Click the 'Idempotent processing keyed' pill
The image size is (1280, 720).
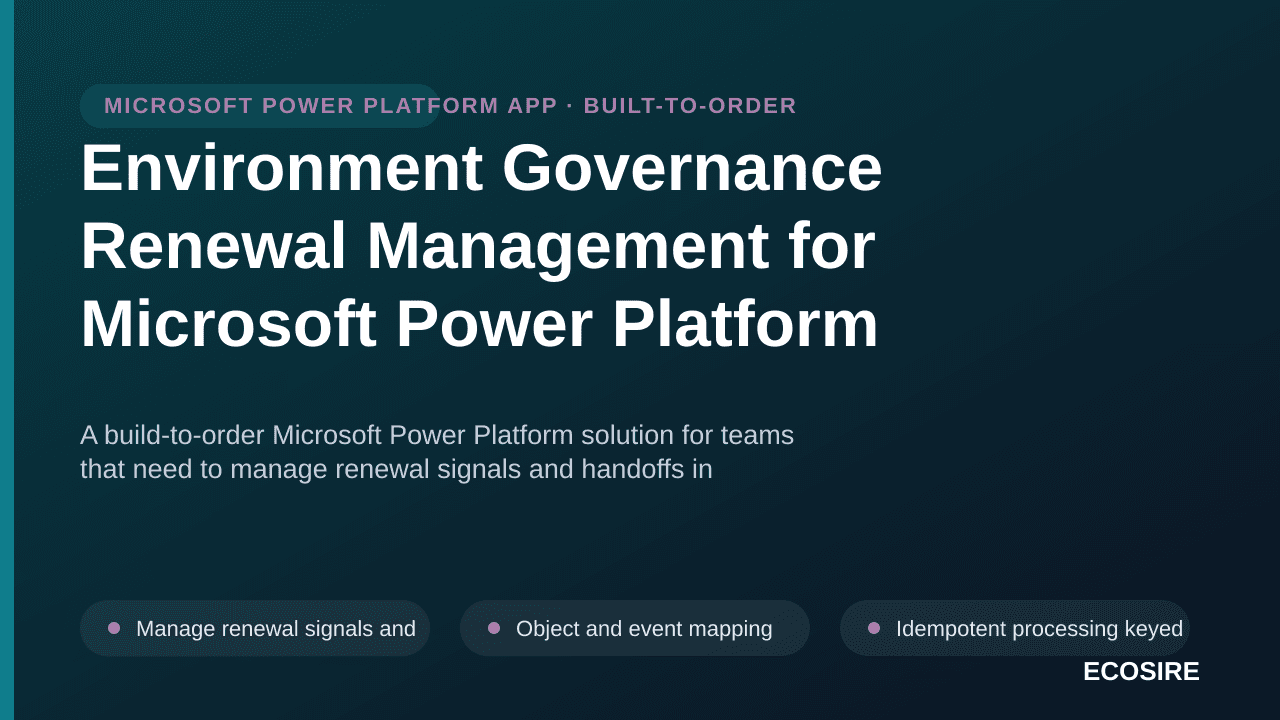[1015, 628]
